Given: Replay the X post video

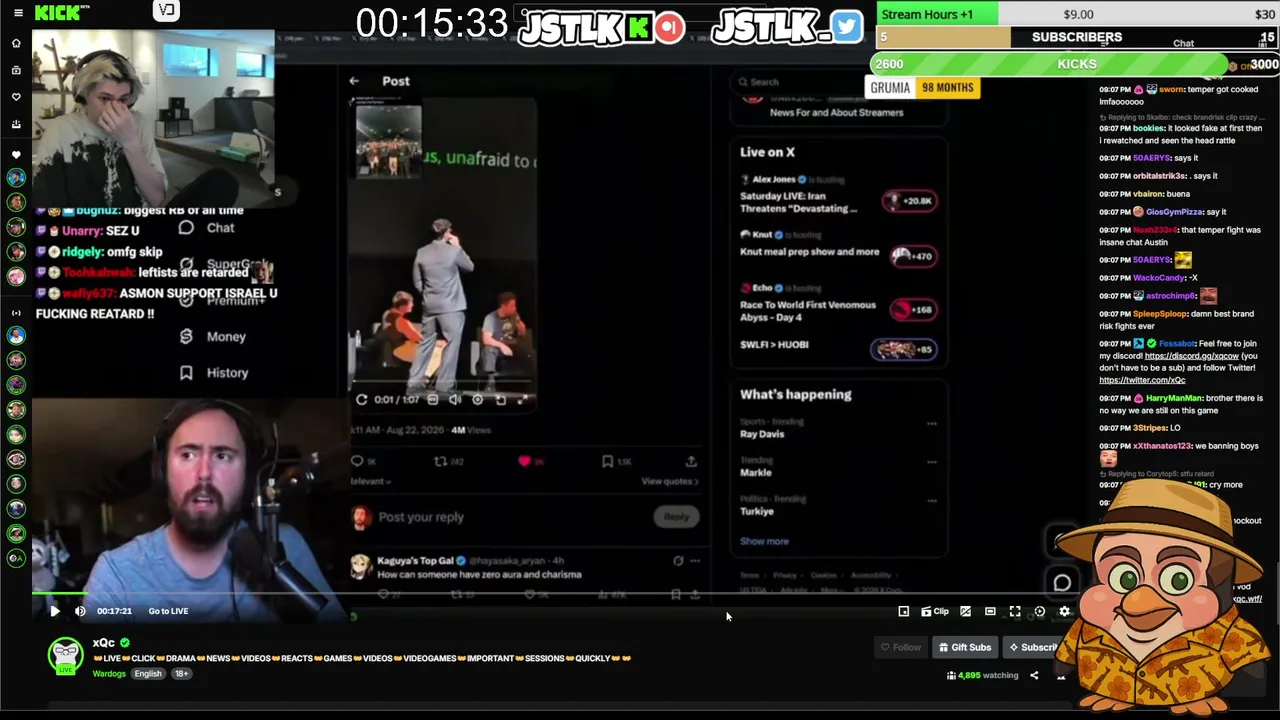Looking at the screenshot, I should pyautogui.click(x=362, y=399).
